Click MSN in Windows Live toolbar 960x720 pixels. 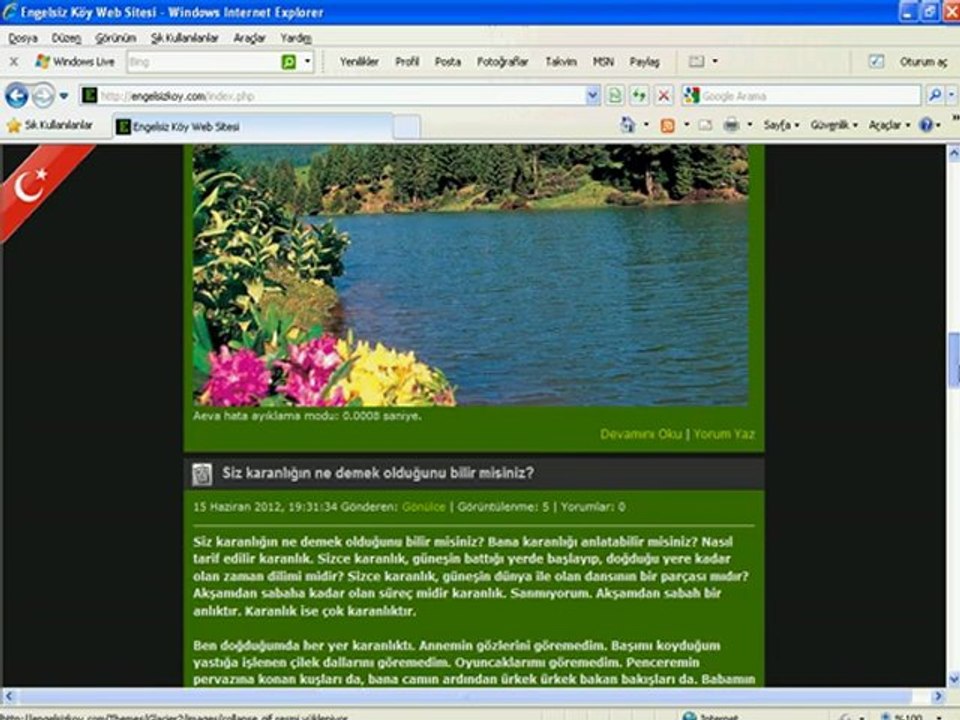(603, 62)
